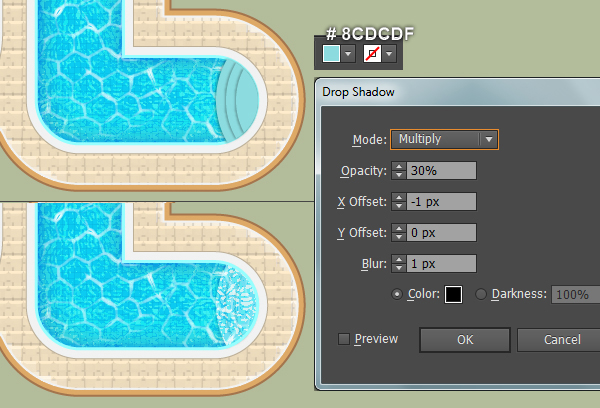The height and width of the screenshot is (408, 600).
Task: Click the Blur stepper arrows
Action: [399, 264]
